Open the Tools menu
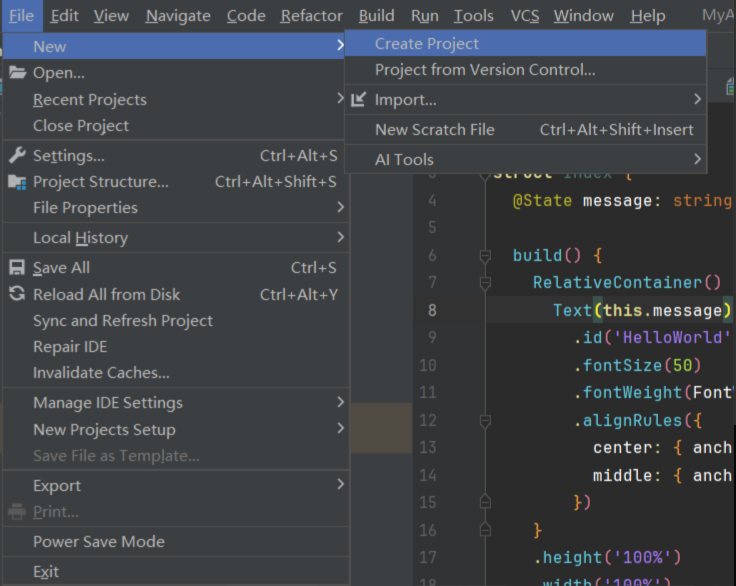Screen dimensions: 736x586 pos(474,15)
